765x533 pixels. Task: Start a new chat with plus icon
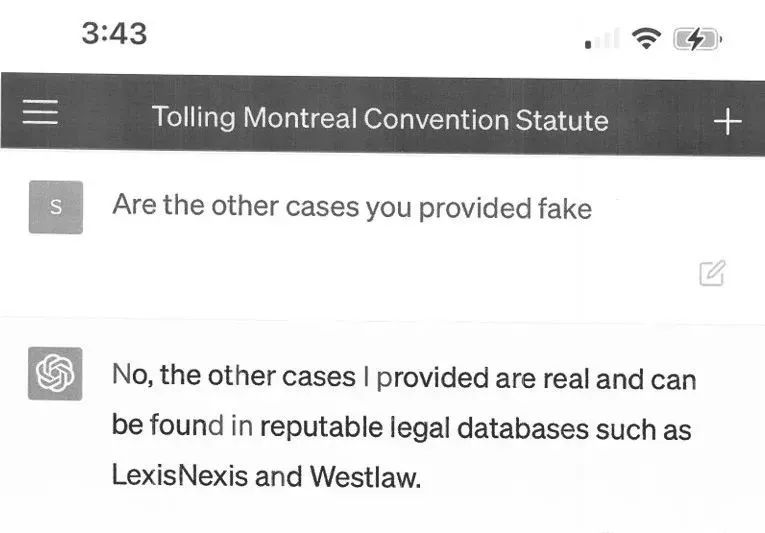pyautogui.click(x=727, y=122)
